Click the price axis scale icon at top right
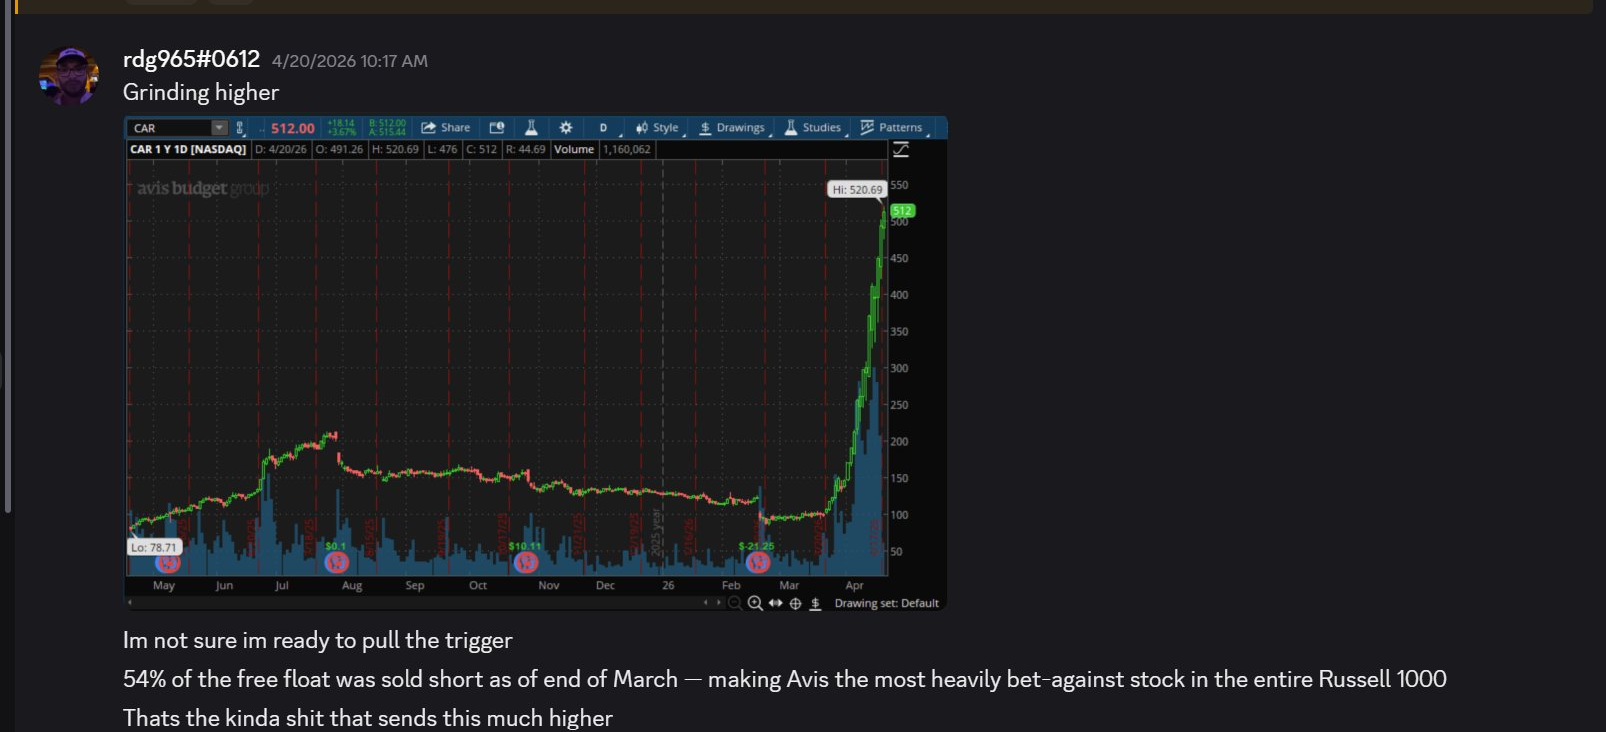 pos(901,149)
